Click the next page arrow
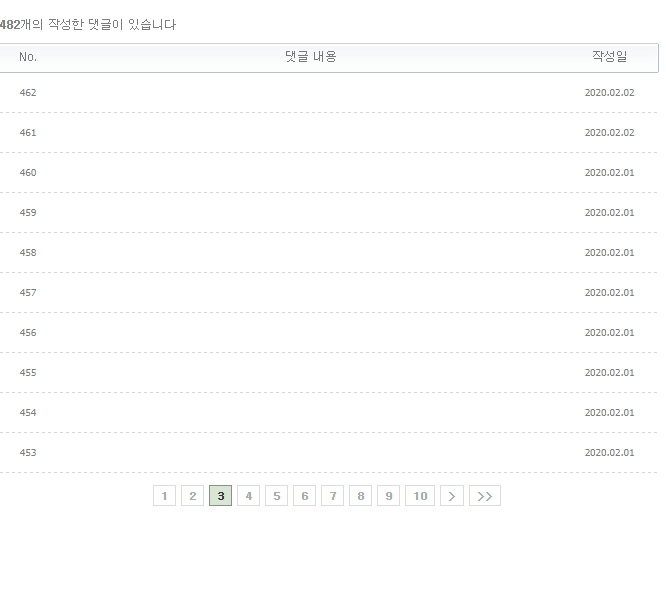This screenshot has width=666, height=603. click(452, 496)
